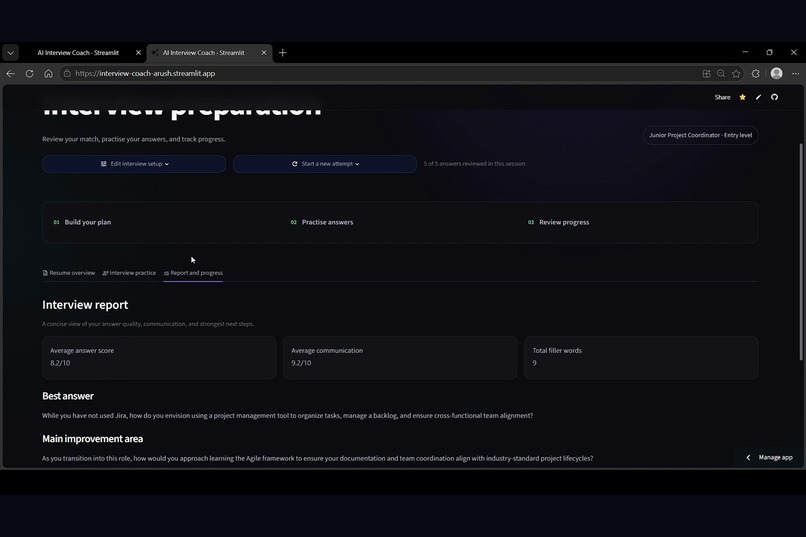Edit the app with the pencil icon

tap(758, 97)
